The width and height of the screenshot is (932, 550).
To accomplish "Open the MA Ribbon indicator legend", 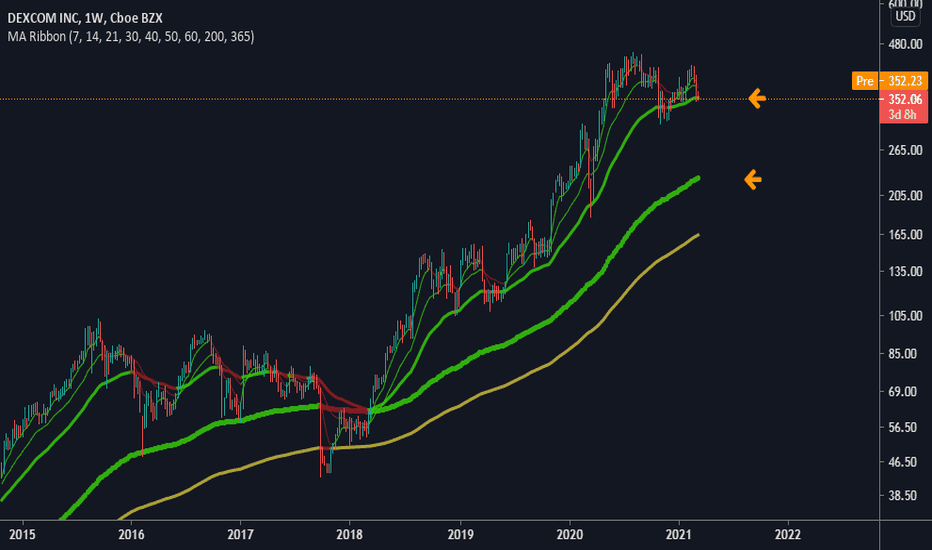I will (x=131, y=36).
